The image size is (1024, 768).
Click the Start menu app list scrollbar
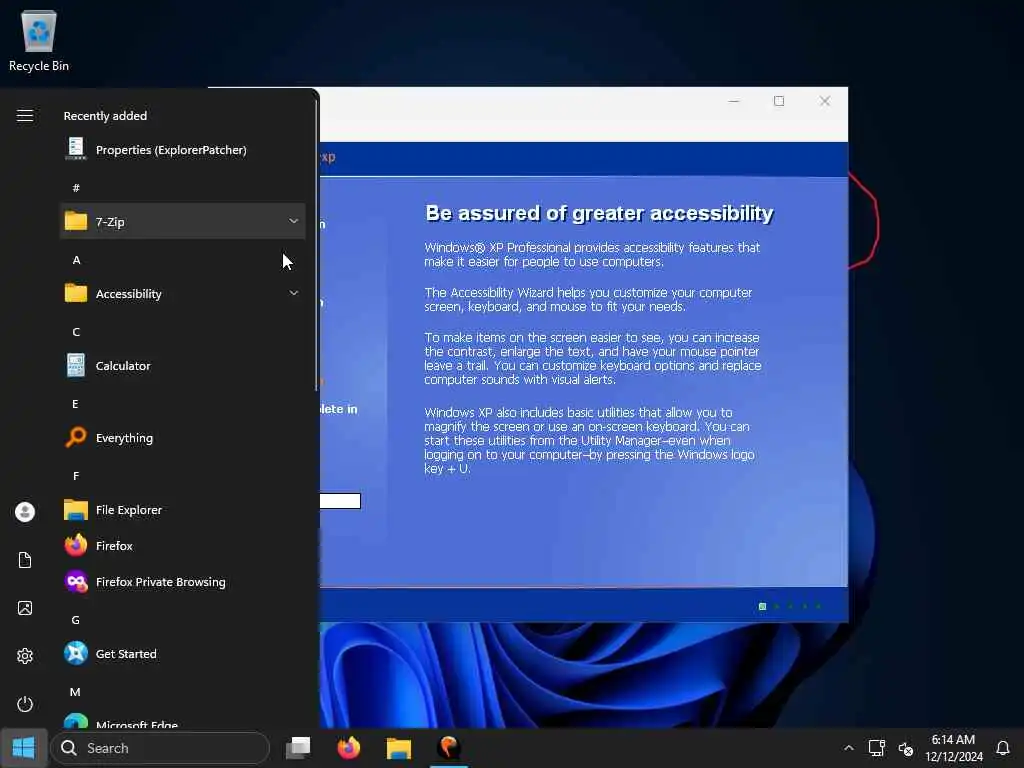pyautogui.click(x=316, y=246)
